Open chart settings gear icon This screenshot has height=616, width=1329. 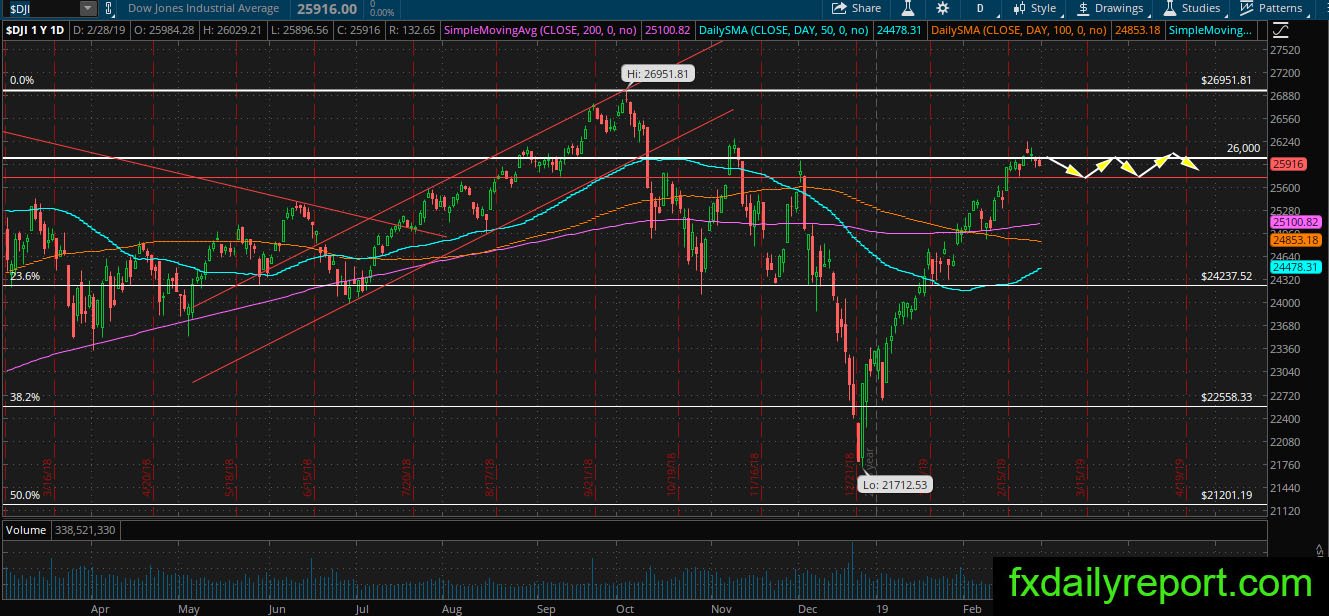click(942, 8)
